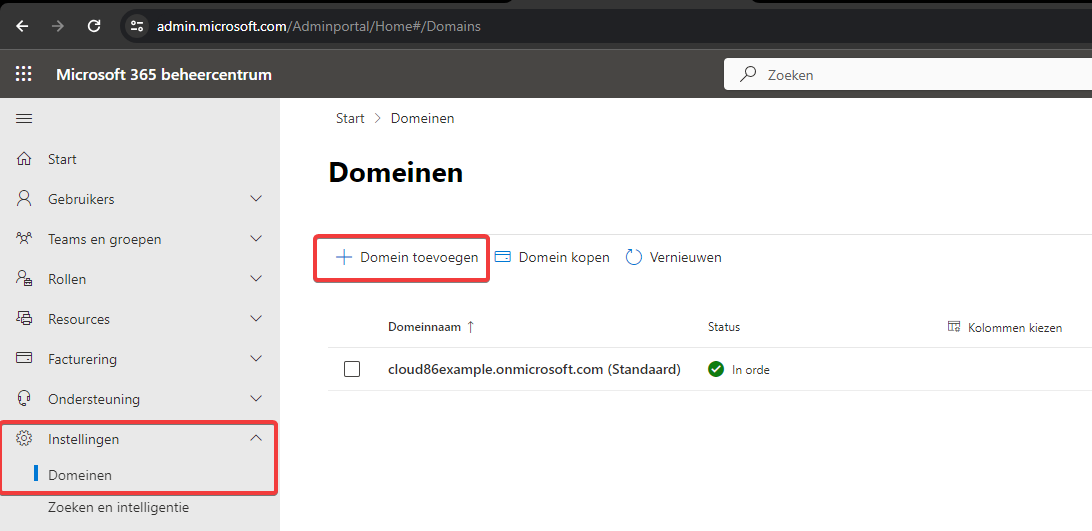Click the Instellingen gear icon
Screen dimensions: 1092x531
tap(24, 438)
